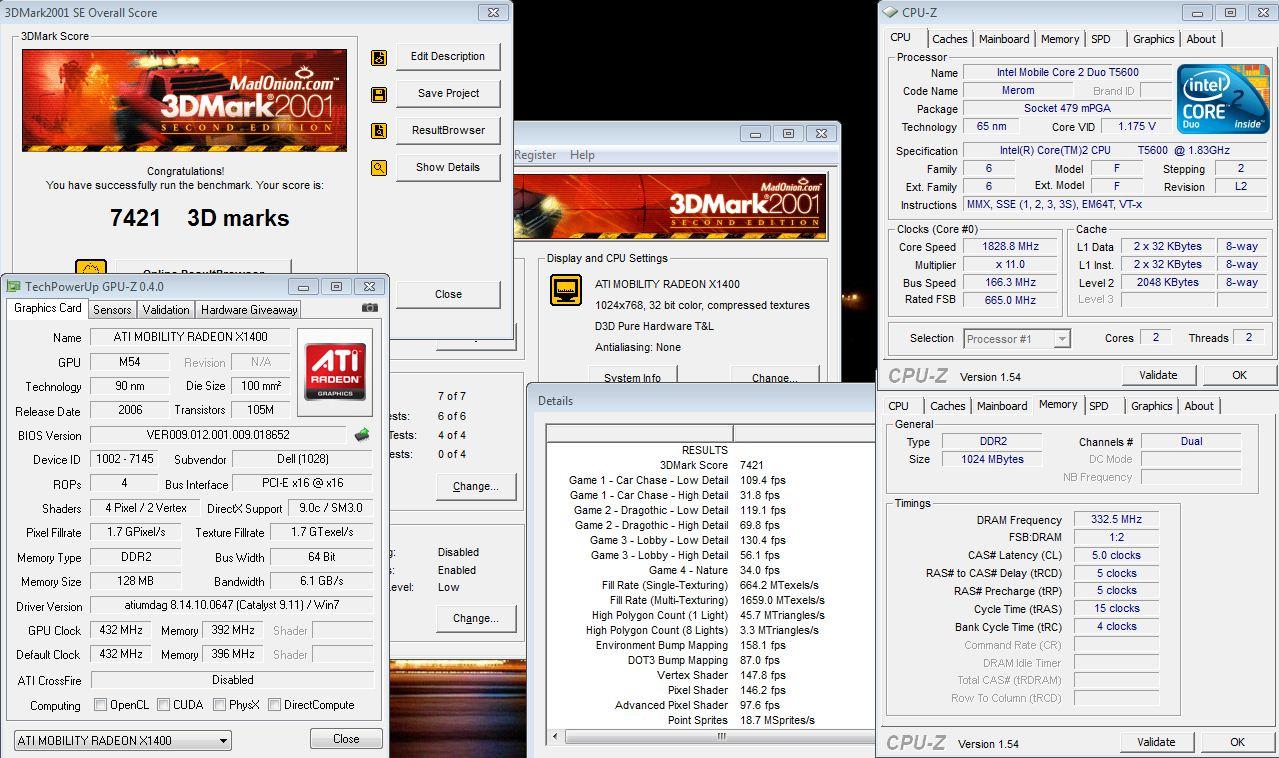Click the monitor icon in Display and CPU Settings
This screenshot has height=758, width=1279.
click(566, 290)
